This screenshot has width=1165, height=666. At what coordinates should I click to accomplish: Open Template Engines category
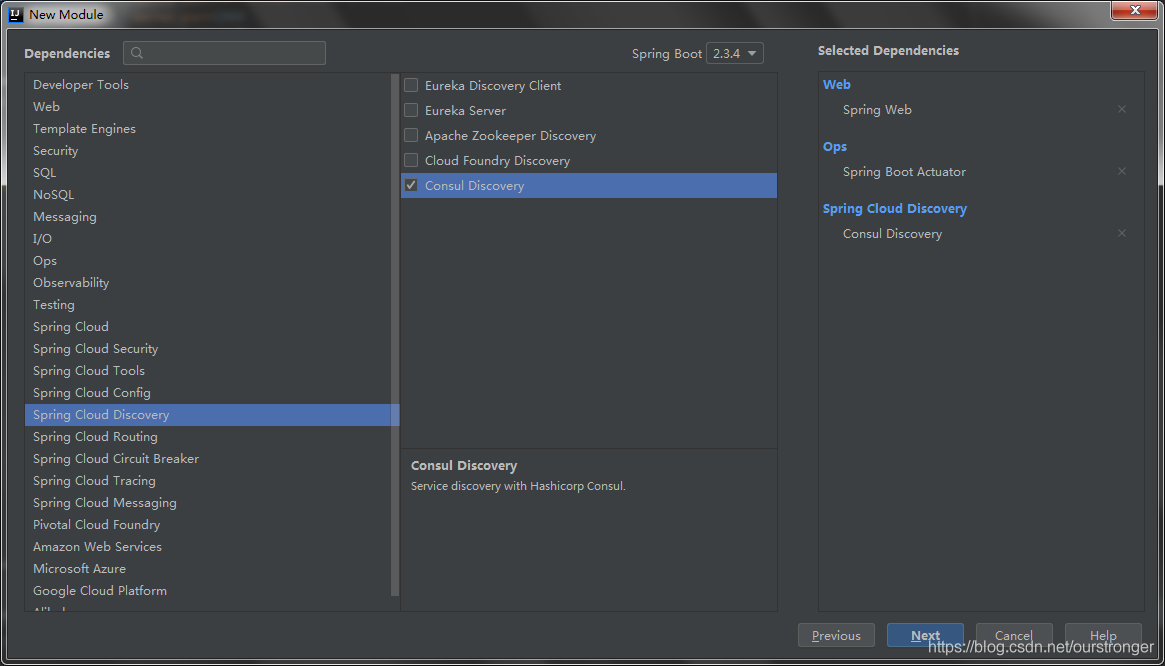208,129
